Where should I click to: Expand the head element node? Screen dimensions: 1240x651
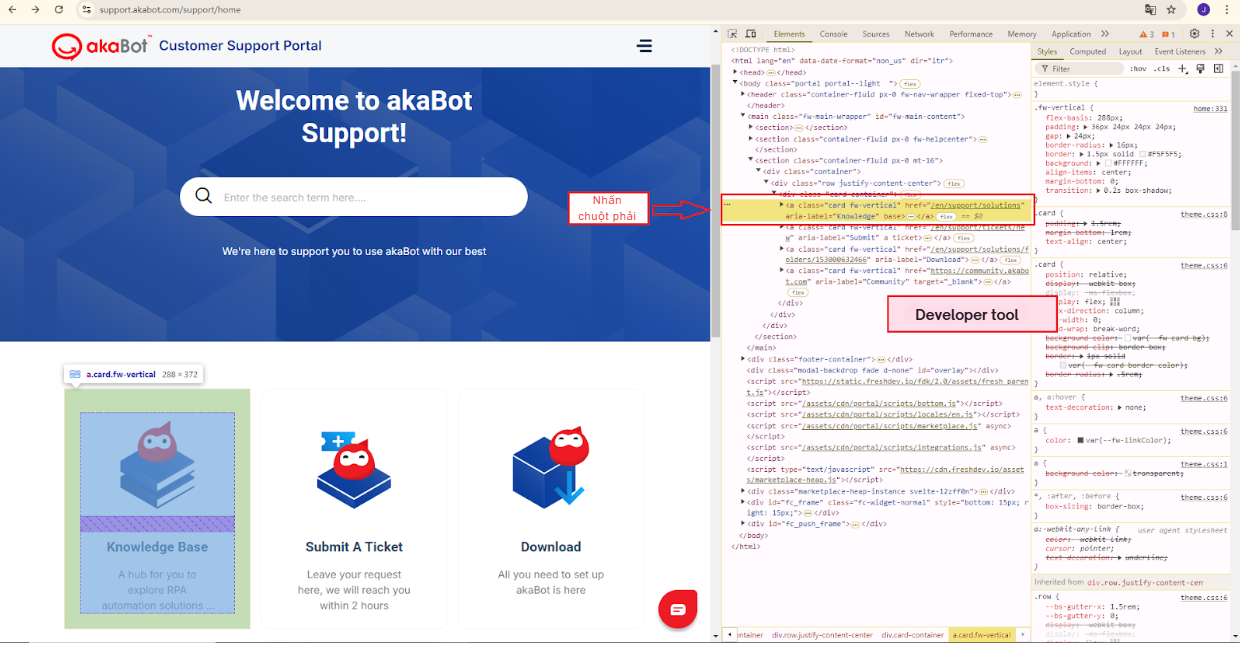(736, 72)
